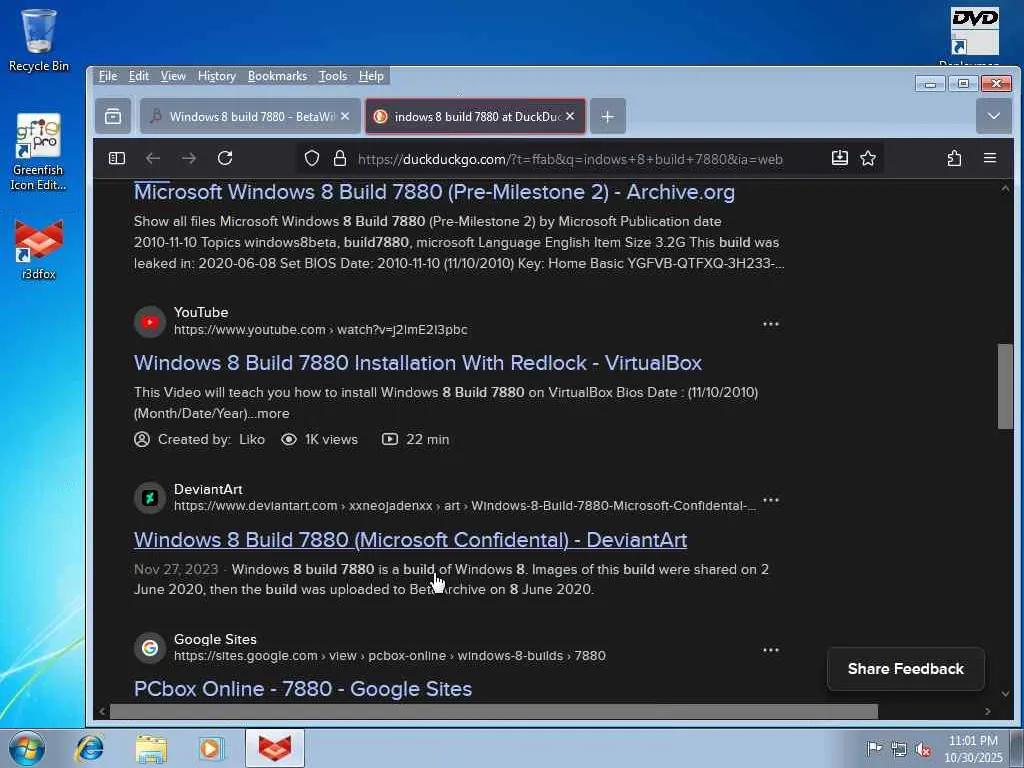
Task: Open the View menu
Action: point(173,76)
